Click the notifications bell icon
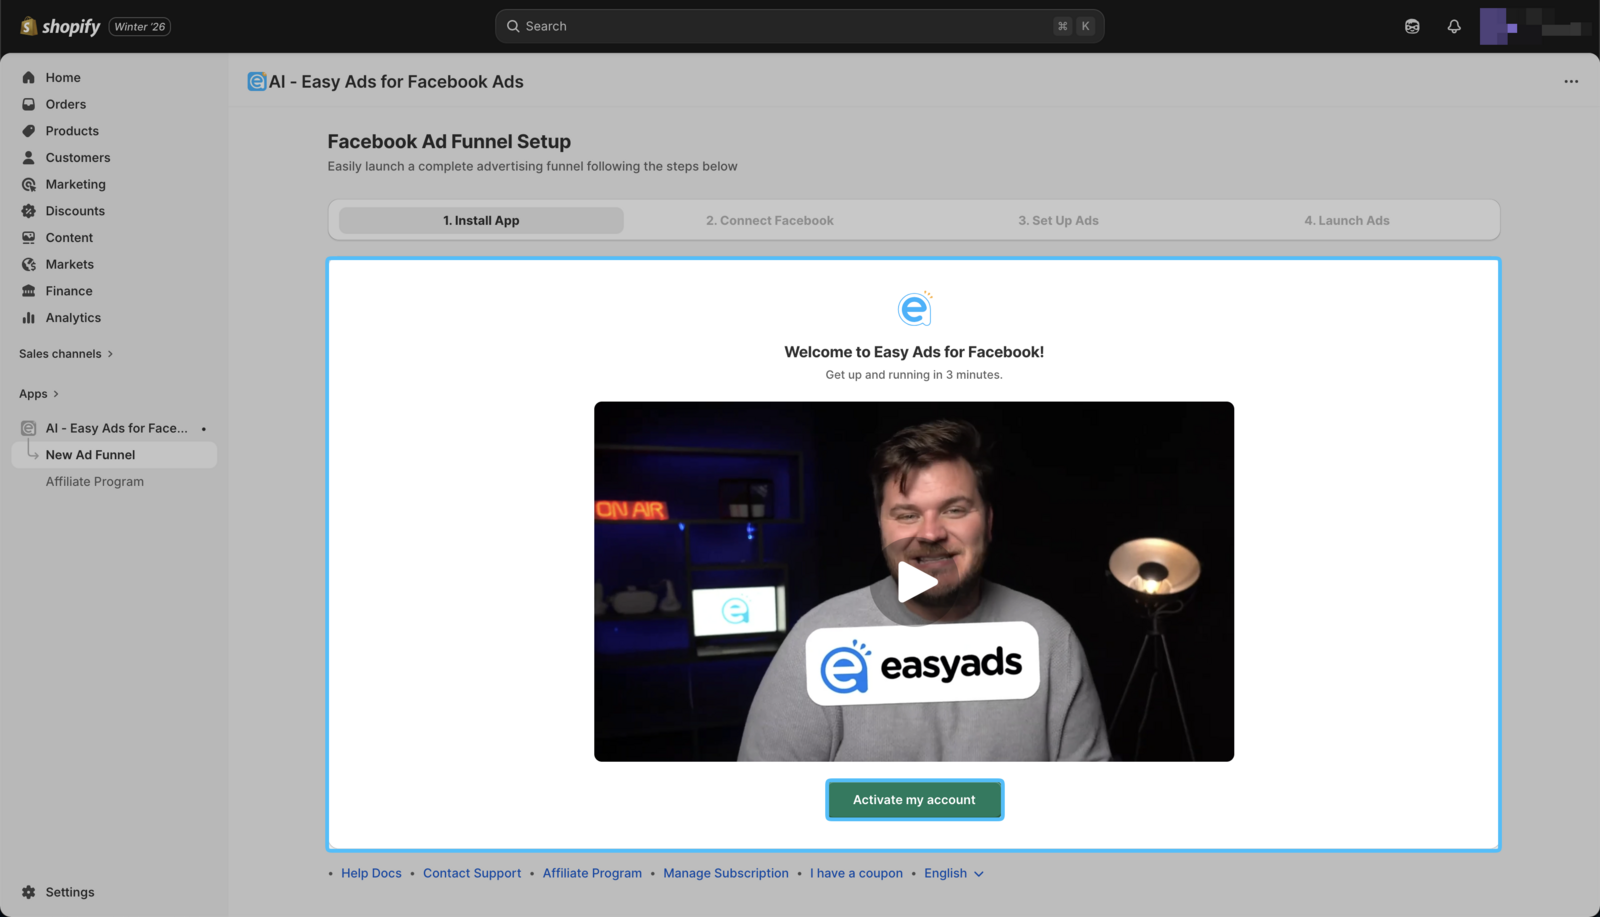The image size is (1600, 917). pos(1454,26)
